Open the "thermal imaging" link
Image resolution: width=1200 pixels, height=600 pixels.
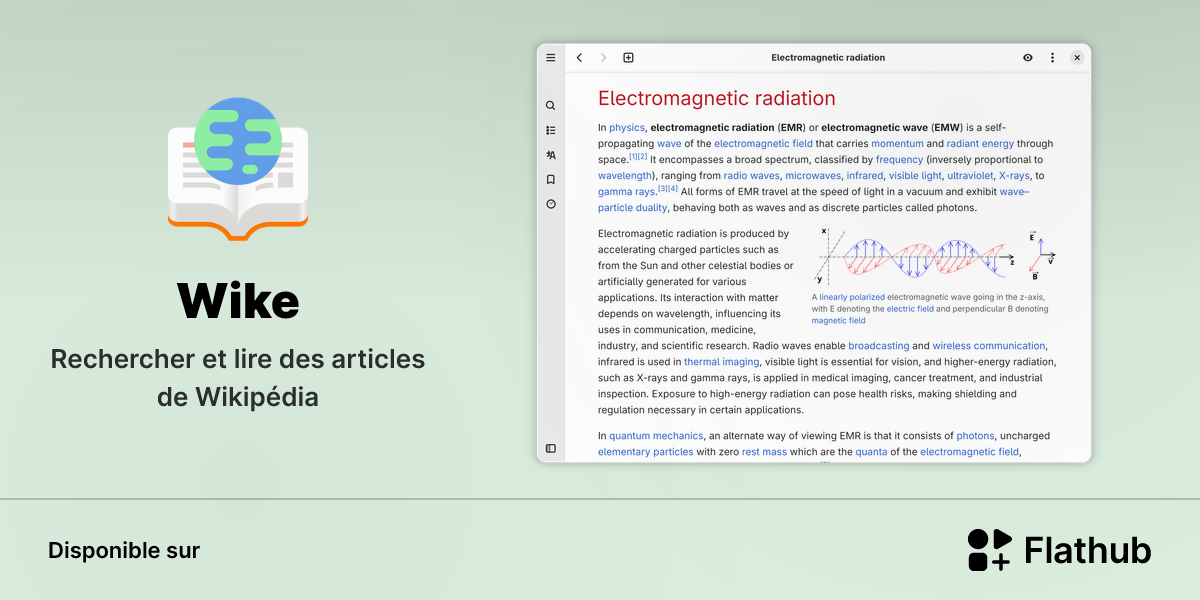(x=721, y=362)
